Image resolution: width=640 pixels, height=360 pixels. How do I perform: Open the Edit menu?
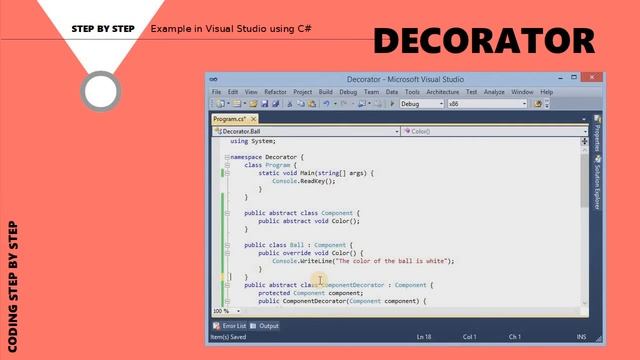coord(233,92)
